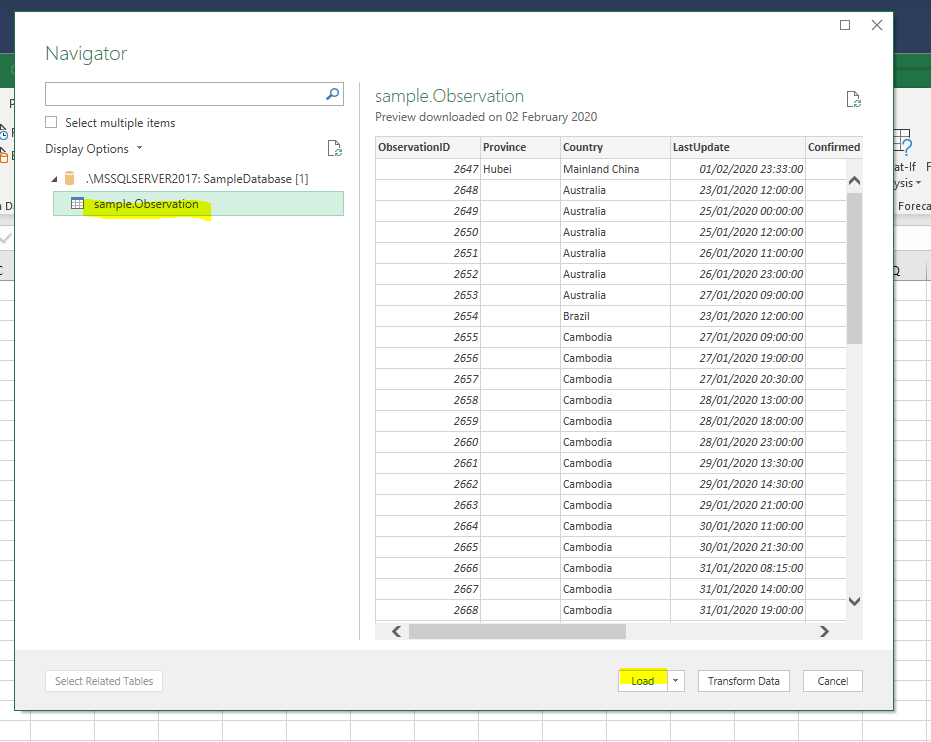Click the Brazil country cell
This screenshot has width=931, height=742.
pyautogui.click(x=615, y=316)
